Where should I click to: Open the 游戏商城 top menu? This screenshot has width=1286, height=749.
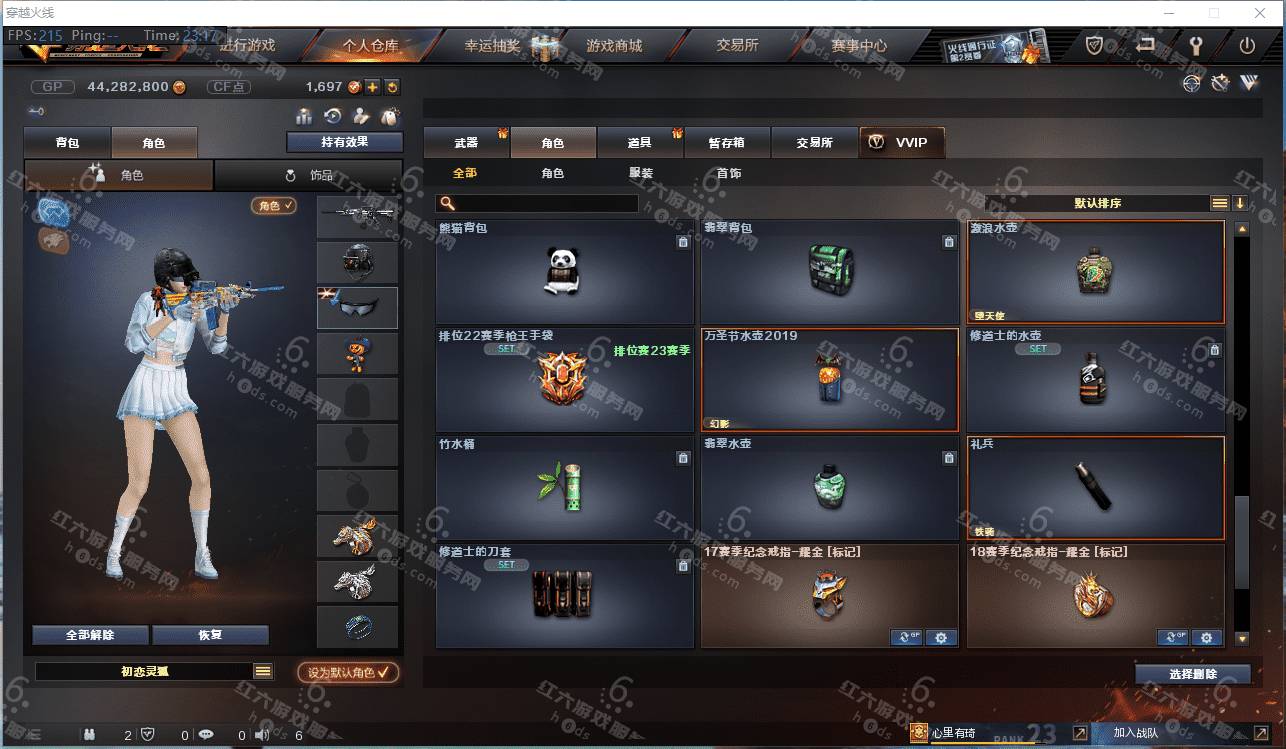614,45
